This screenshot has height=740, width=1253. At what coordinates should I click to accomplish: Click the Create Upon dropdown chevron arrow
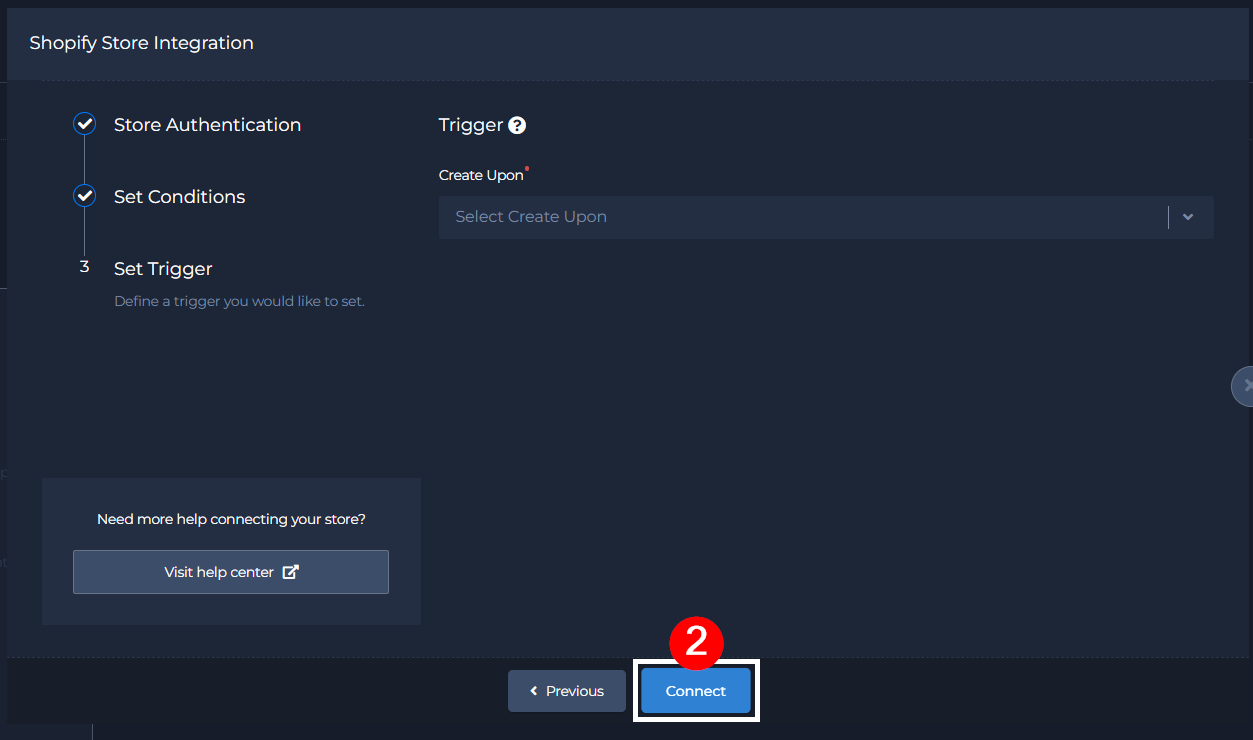1188,217
